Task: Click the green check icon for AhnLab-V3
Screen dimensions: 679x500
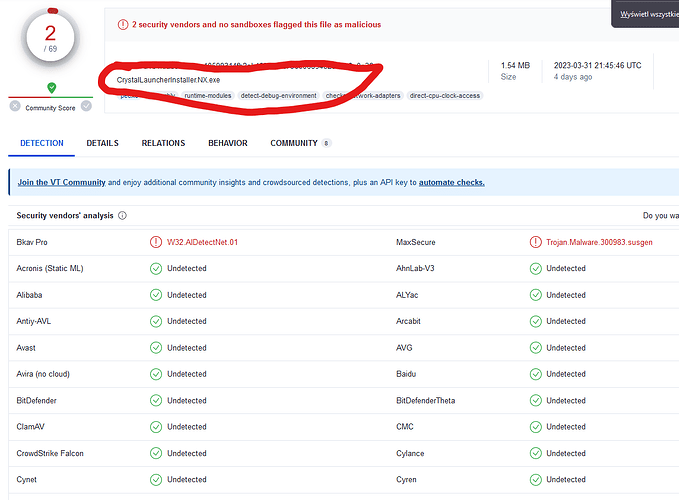Action: tap(536, 268)
